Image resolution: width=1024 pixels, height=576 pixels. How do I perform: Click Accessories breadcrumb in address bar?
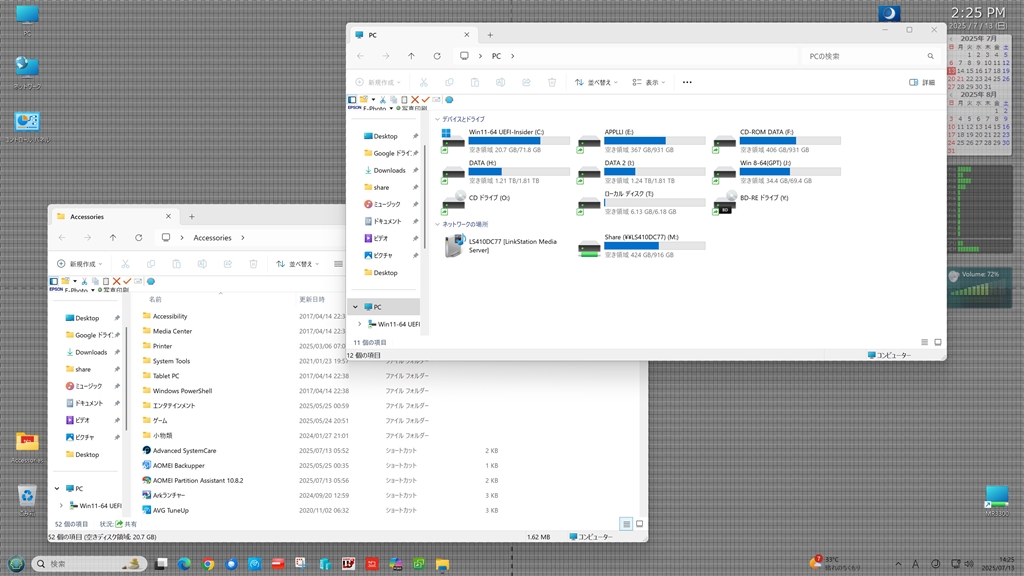click(x=212, y=238)
